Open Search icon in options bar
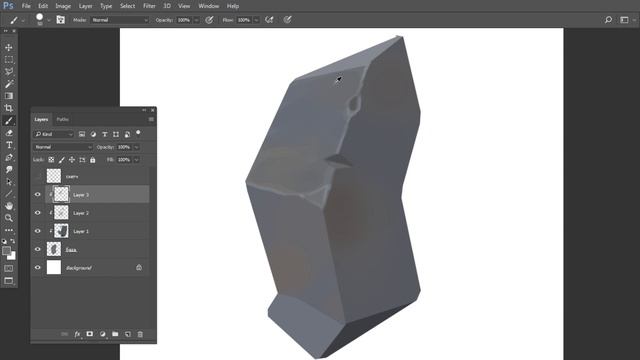This screenshot has width=640, height=360. coord(608,20)
